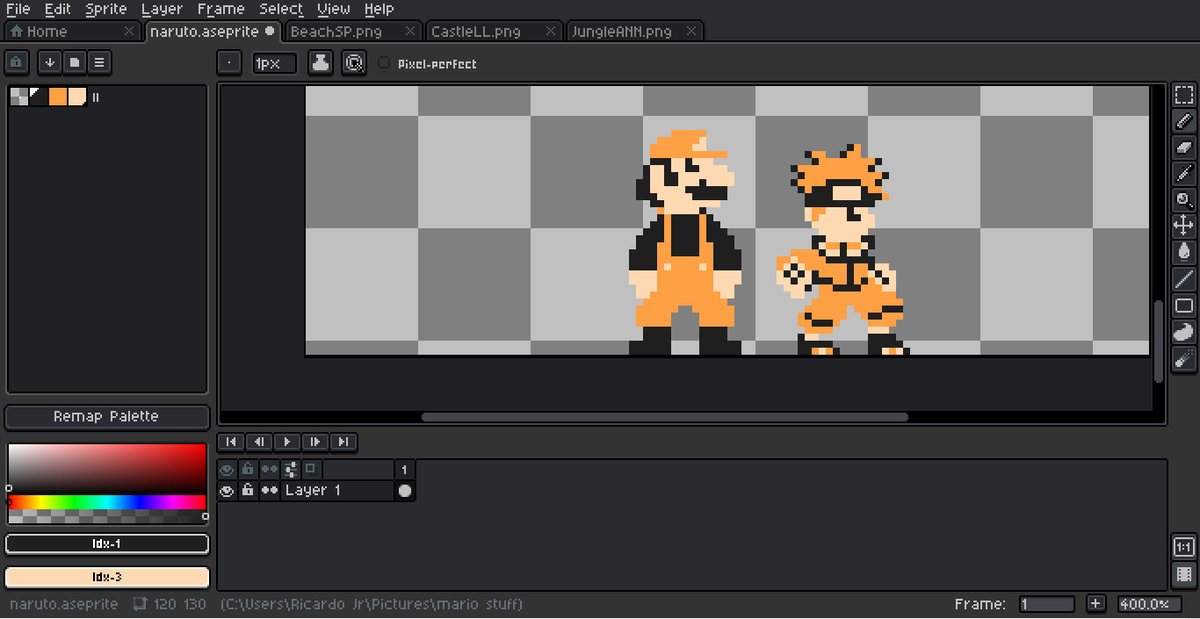Click the canvas horizontal scrollbar

[664, 417]
